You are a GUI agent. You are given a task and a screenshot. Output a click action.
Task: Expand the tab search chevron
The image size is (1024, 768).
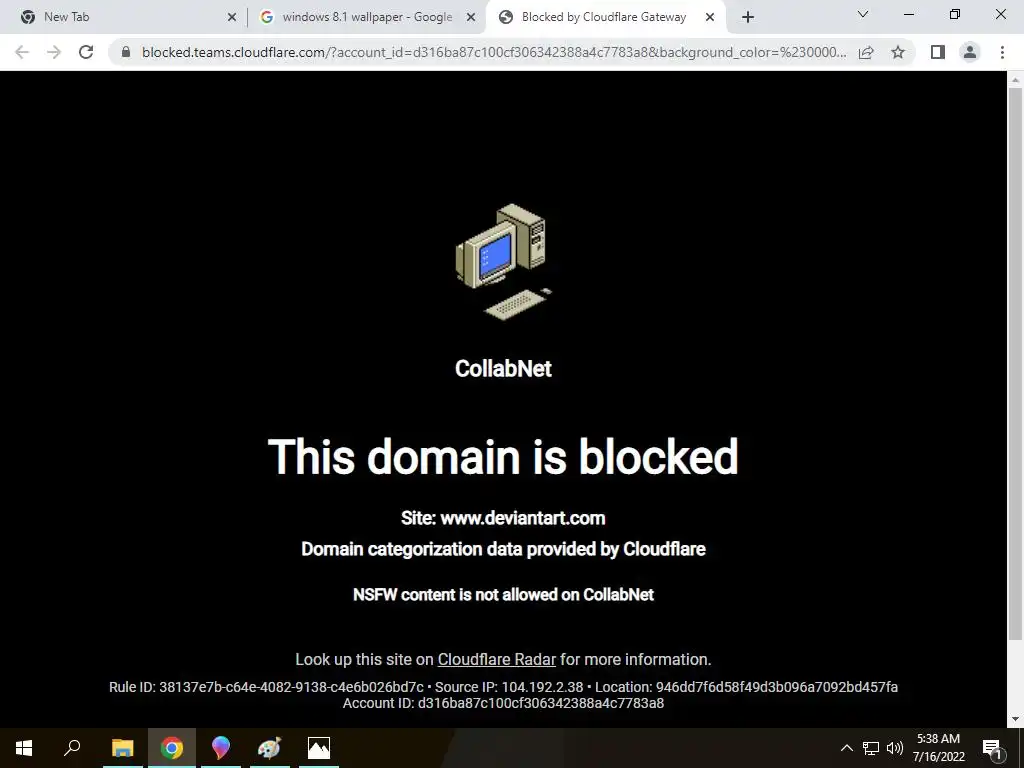pyautogui.click(x=863, y=14)
